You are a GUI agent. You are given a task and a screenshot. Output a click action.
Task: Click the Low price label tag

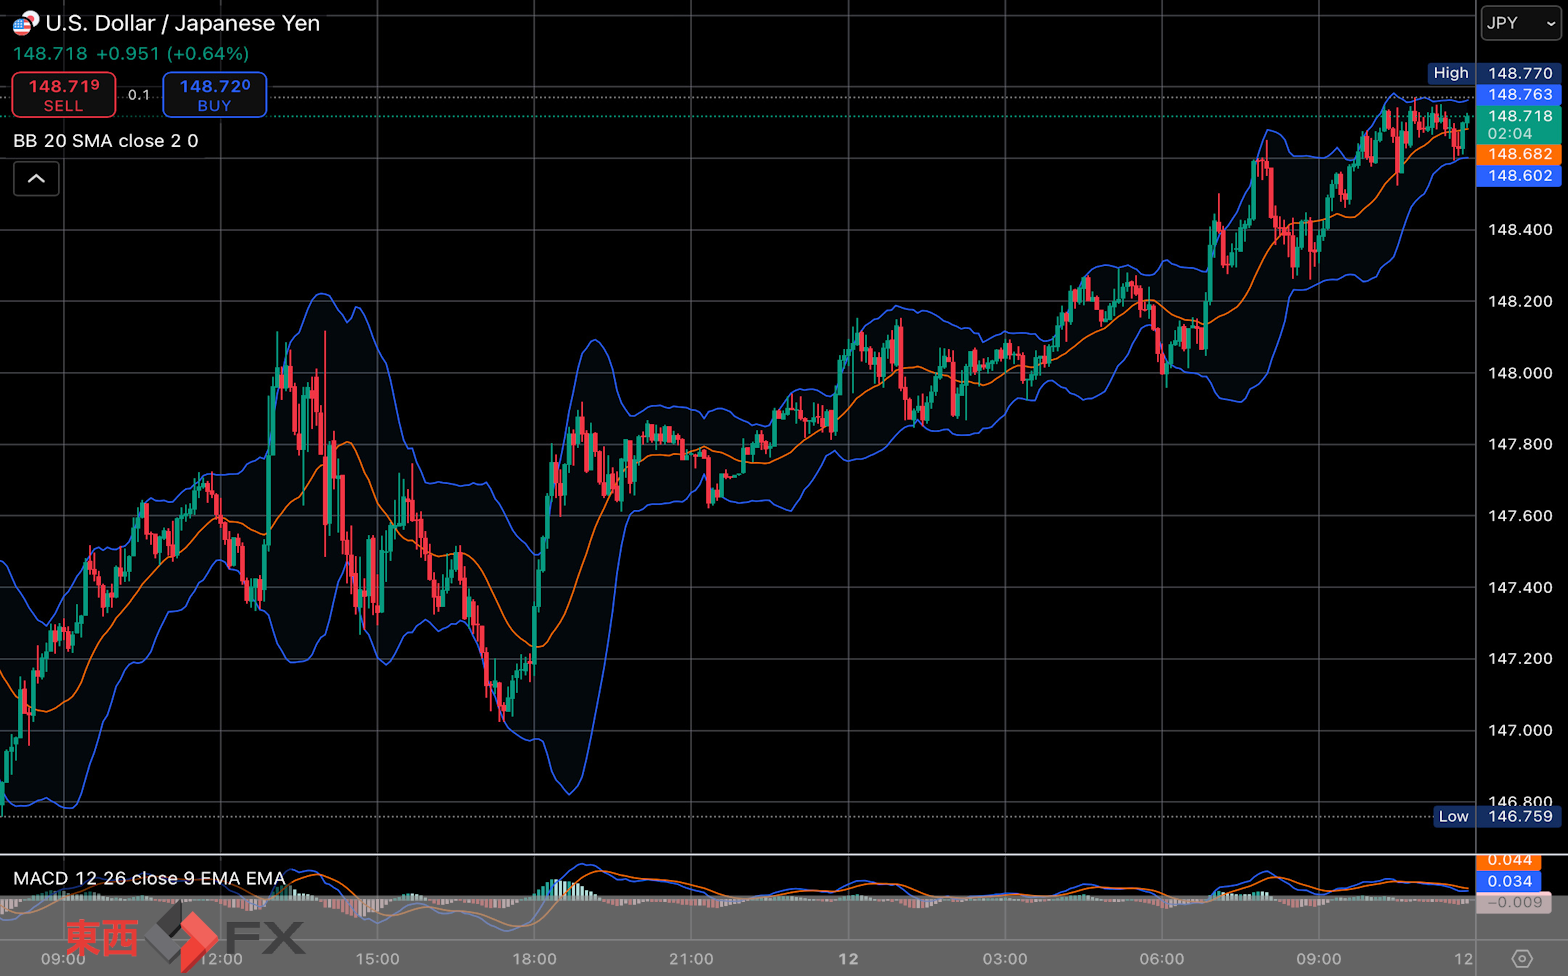coord(1453,816)
